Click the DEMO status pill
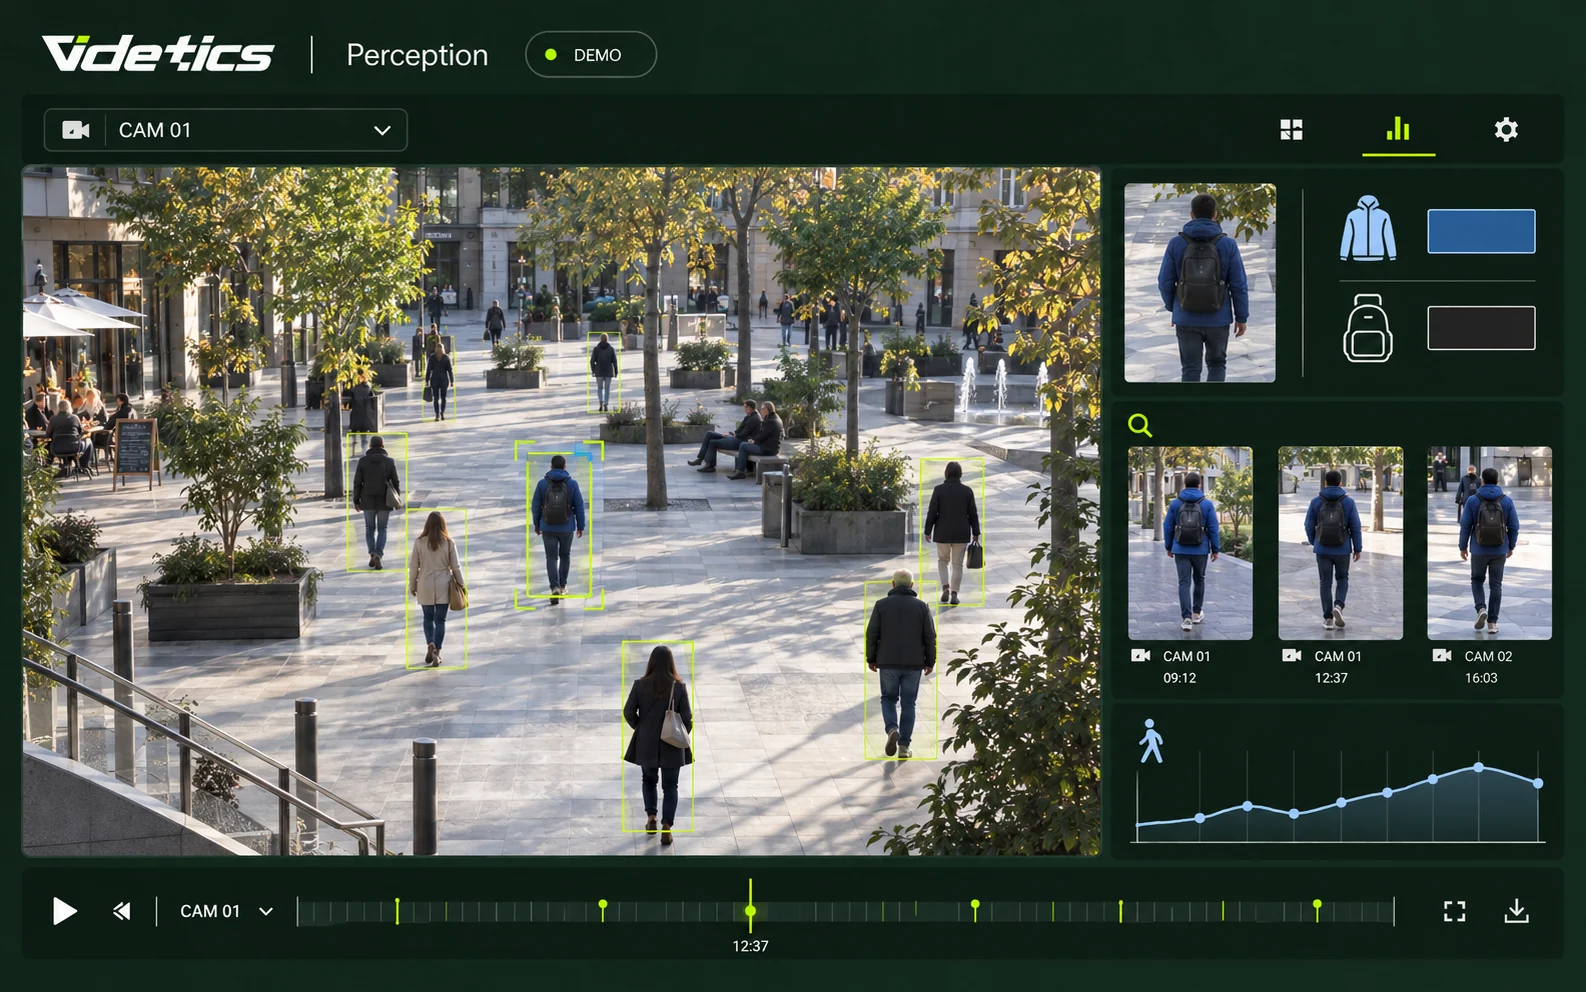The width and height of the screenshot is (1586, 992). point(590,55)
